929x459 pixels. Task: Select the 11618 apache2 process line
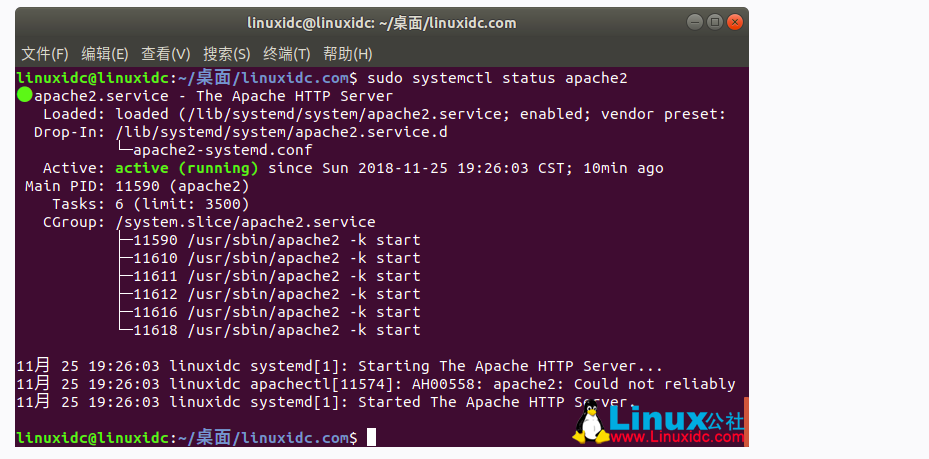coord(270,330)
